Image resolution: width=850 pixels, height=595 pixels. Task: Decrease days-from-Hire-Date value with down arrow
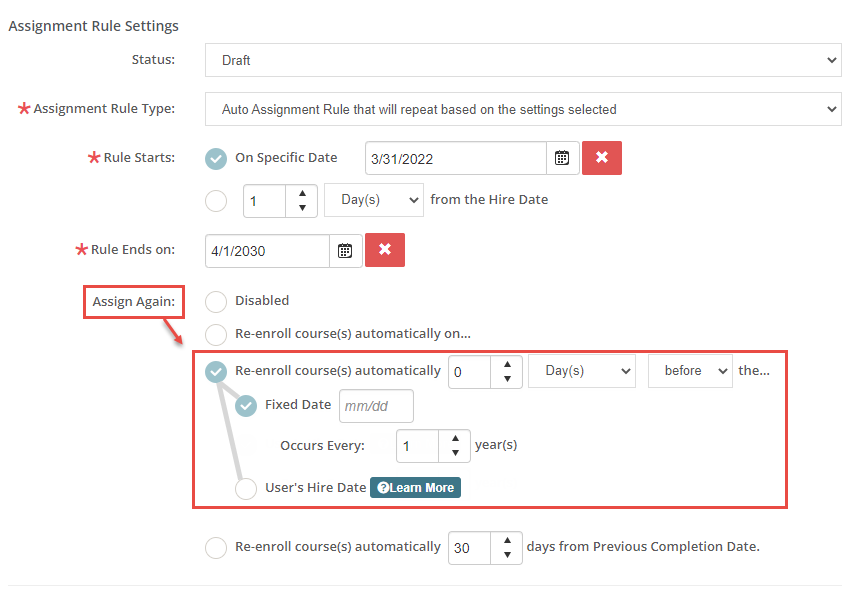pos(302,208)
